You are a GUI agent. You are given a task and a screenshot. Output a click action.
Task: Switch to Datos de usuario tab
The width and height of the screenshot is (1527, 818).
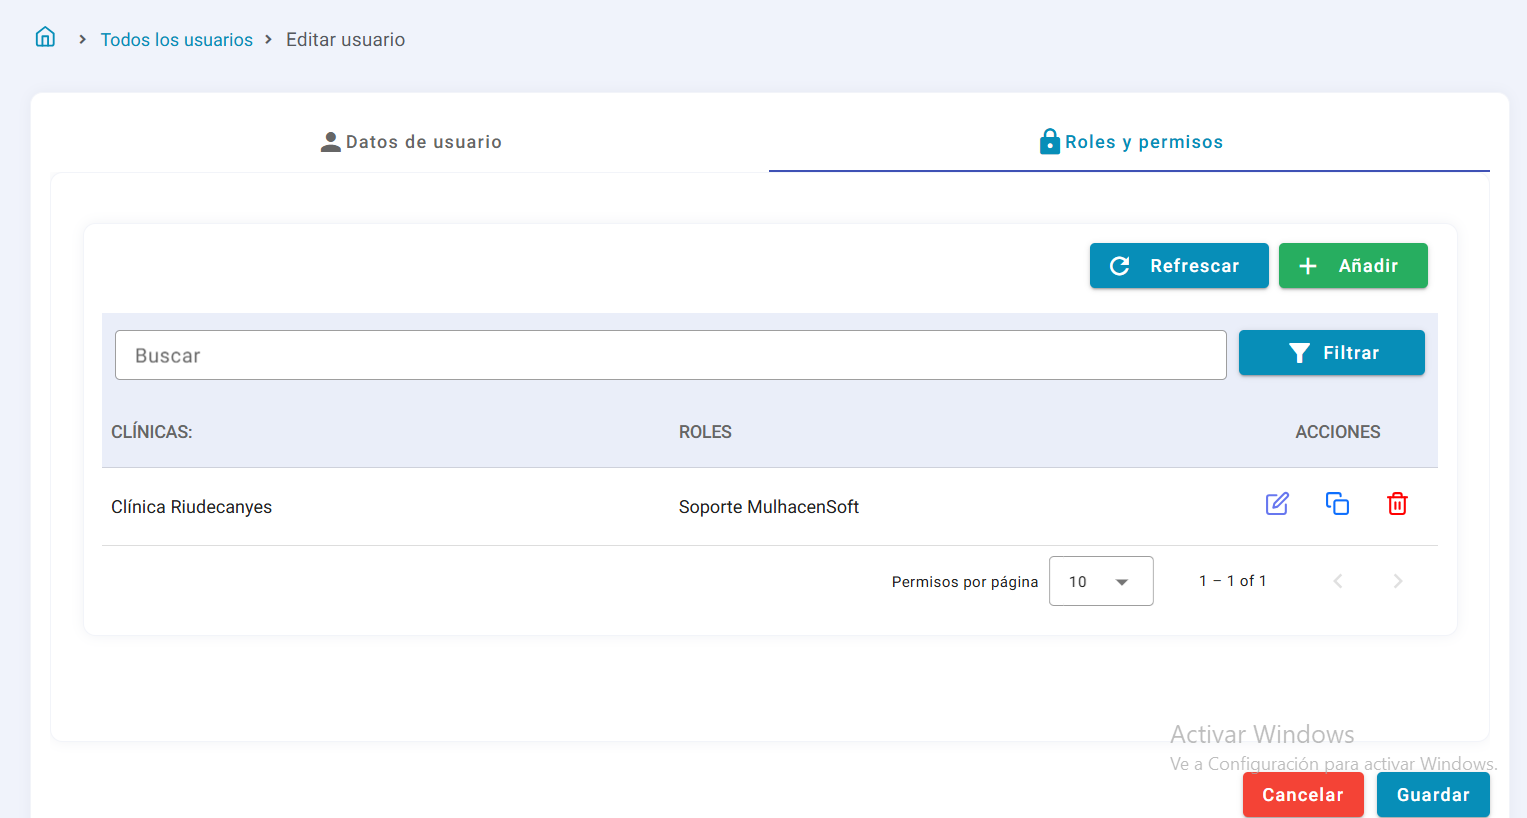(411, 142)
